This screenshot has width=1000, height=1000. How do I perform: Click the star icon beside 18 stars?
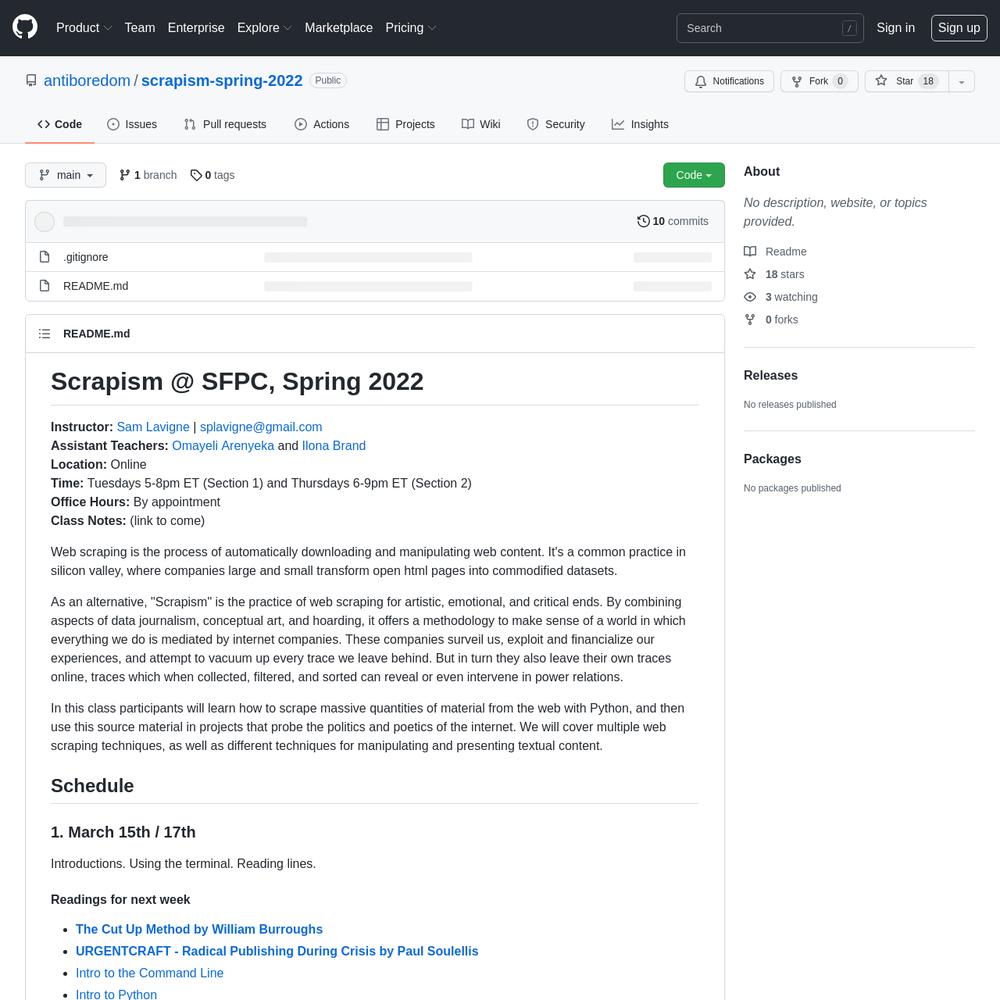(750, 274)
